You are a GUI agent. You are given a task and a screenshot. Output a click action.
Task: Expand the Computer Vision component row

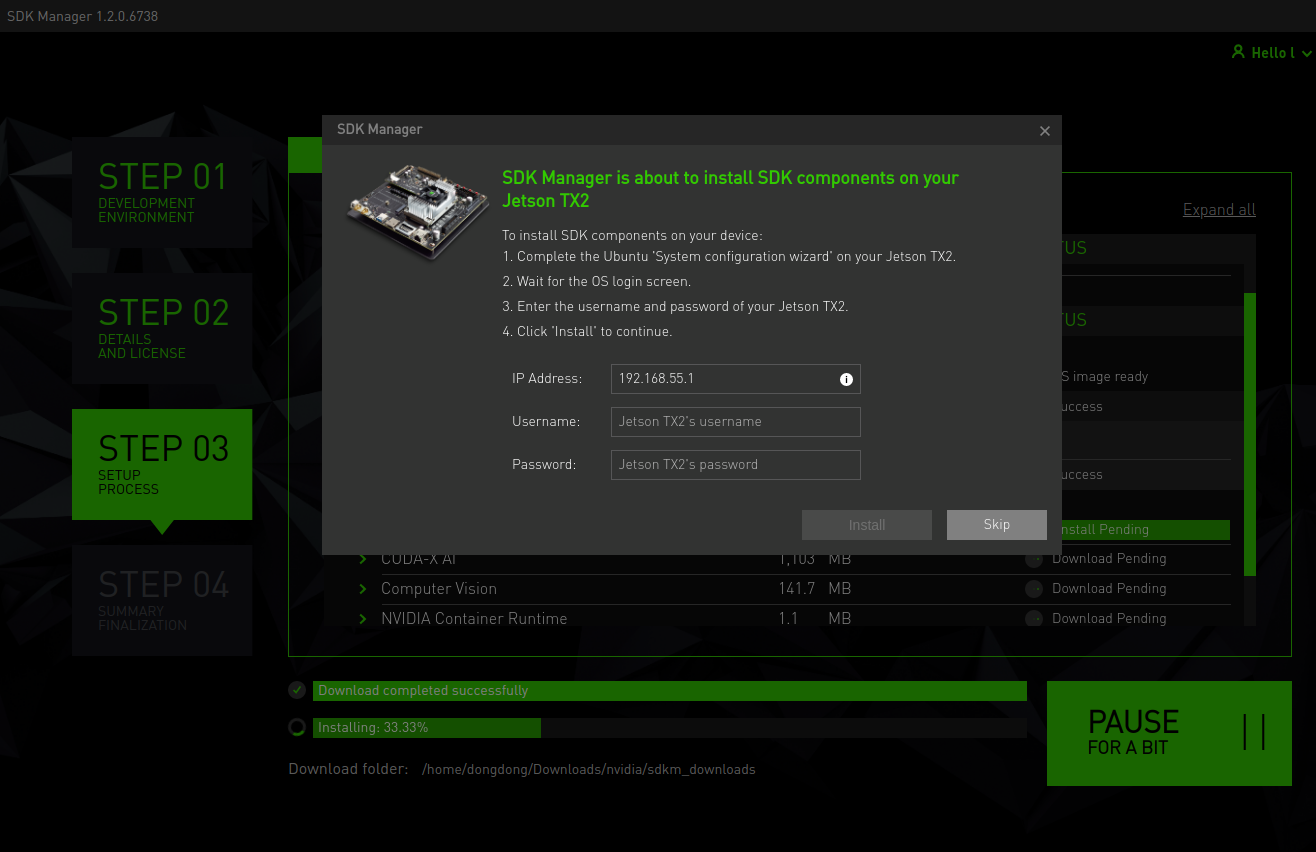point(363,589)
